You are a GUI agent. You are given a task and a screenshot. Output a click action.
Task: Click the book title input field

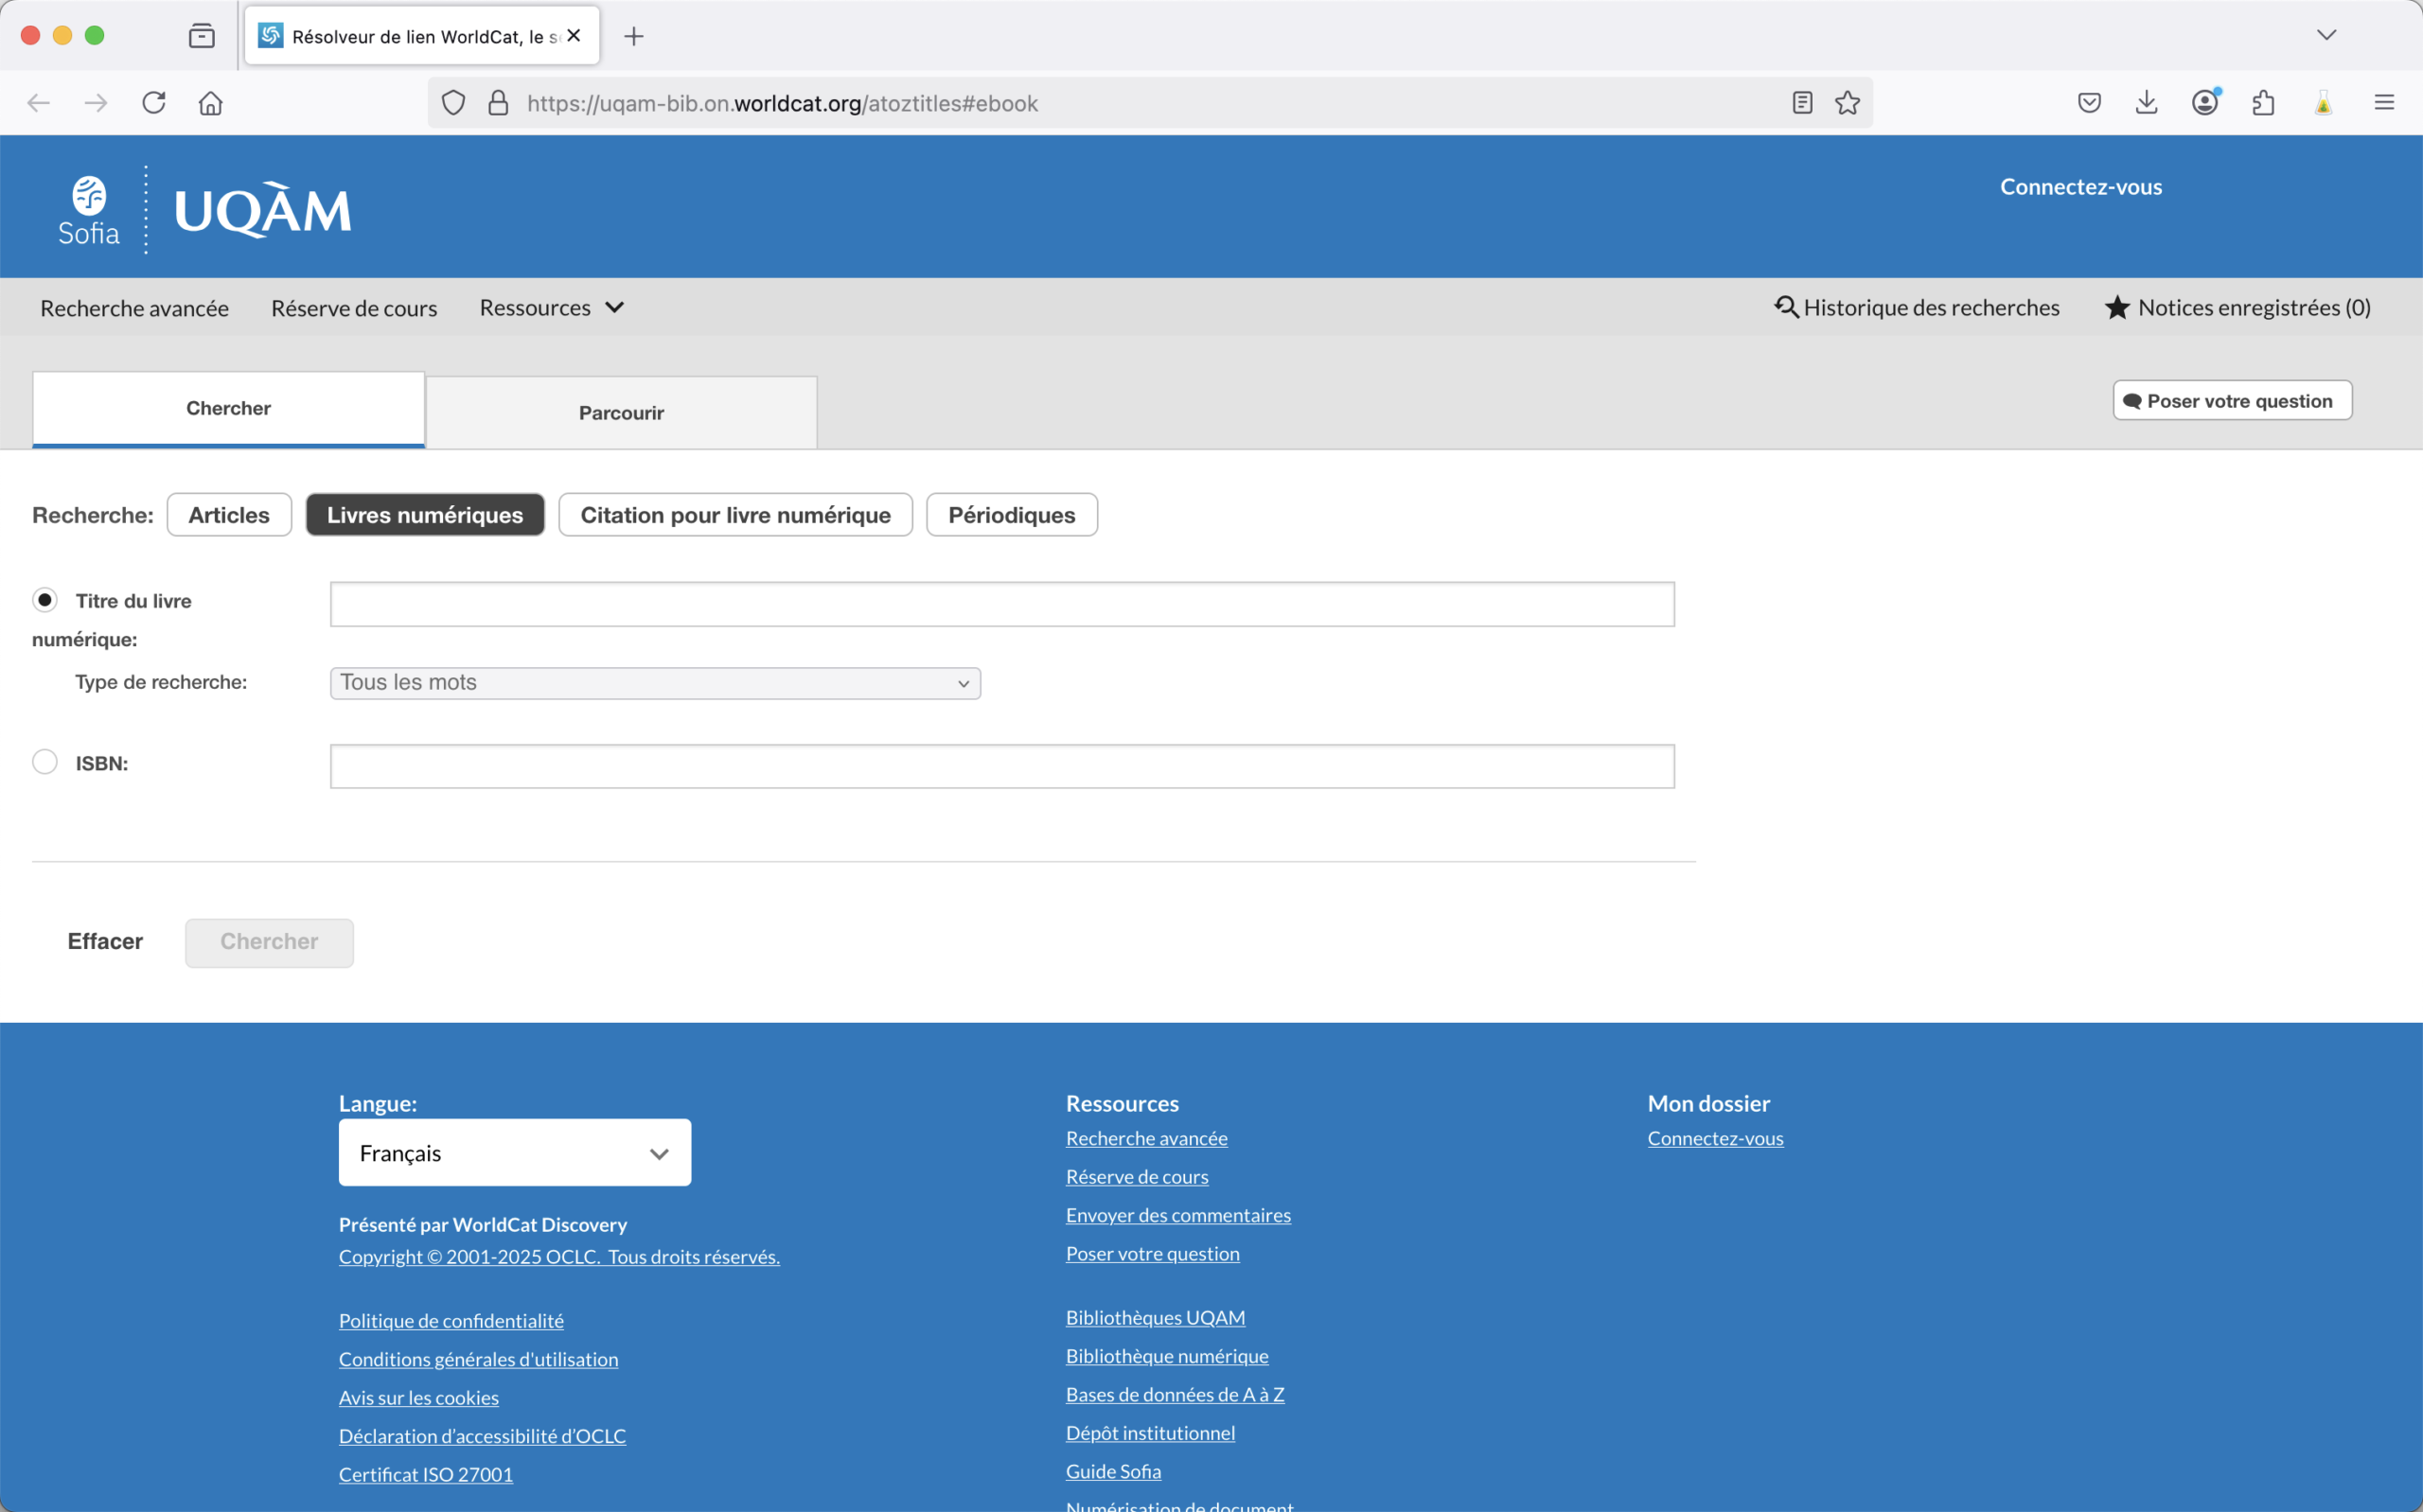pyautogui.click(x=1002, y=604)
